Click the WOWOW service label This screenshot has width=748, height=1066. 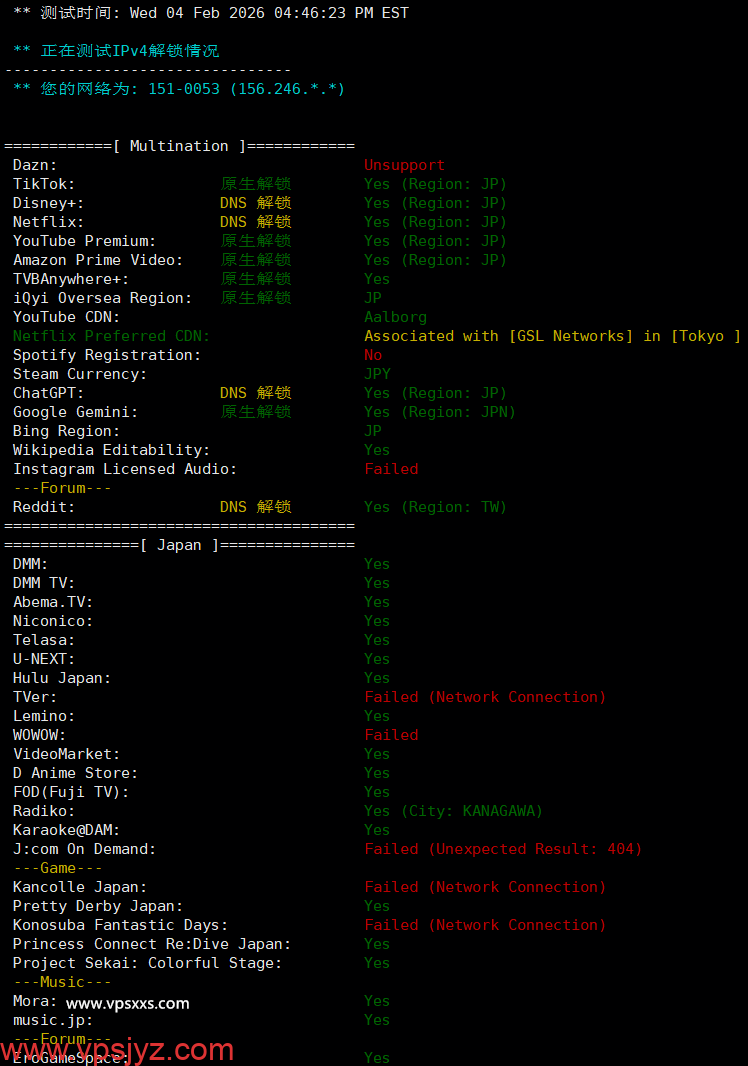click(x=39, y=735)
